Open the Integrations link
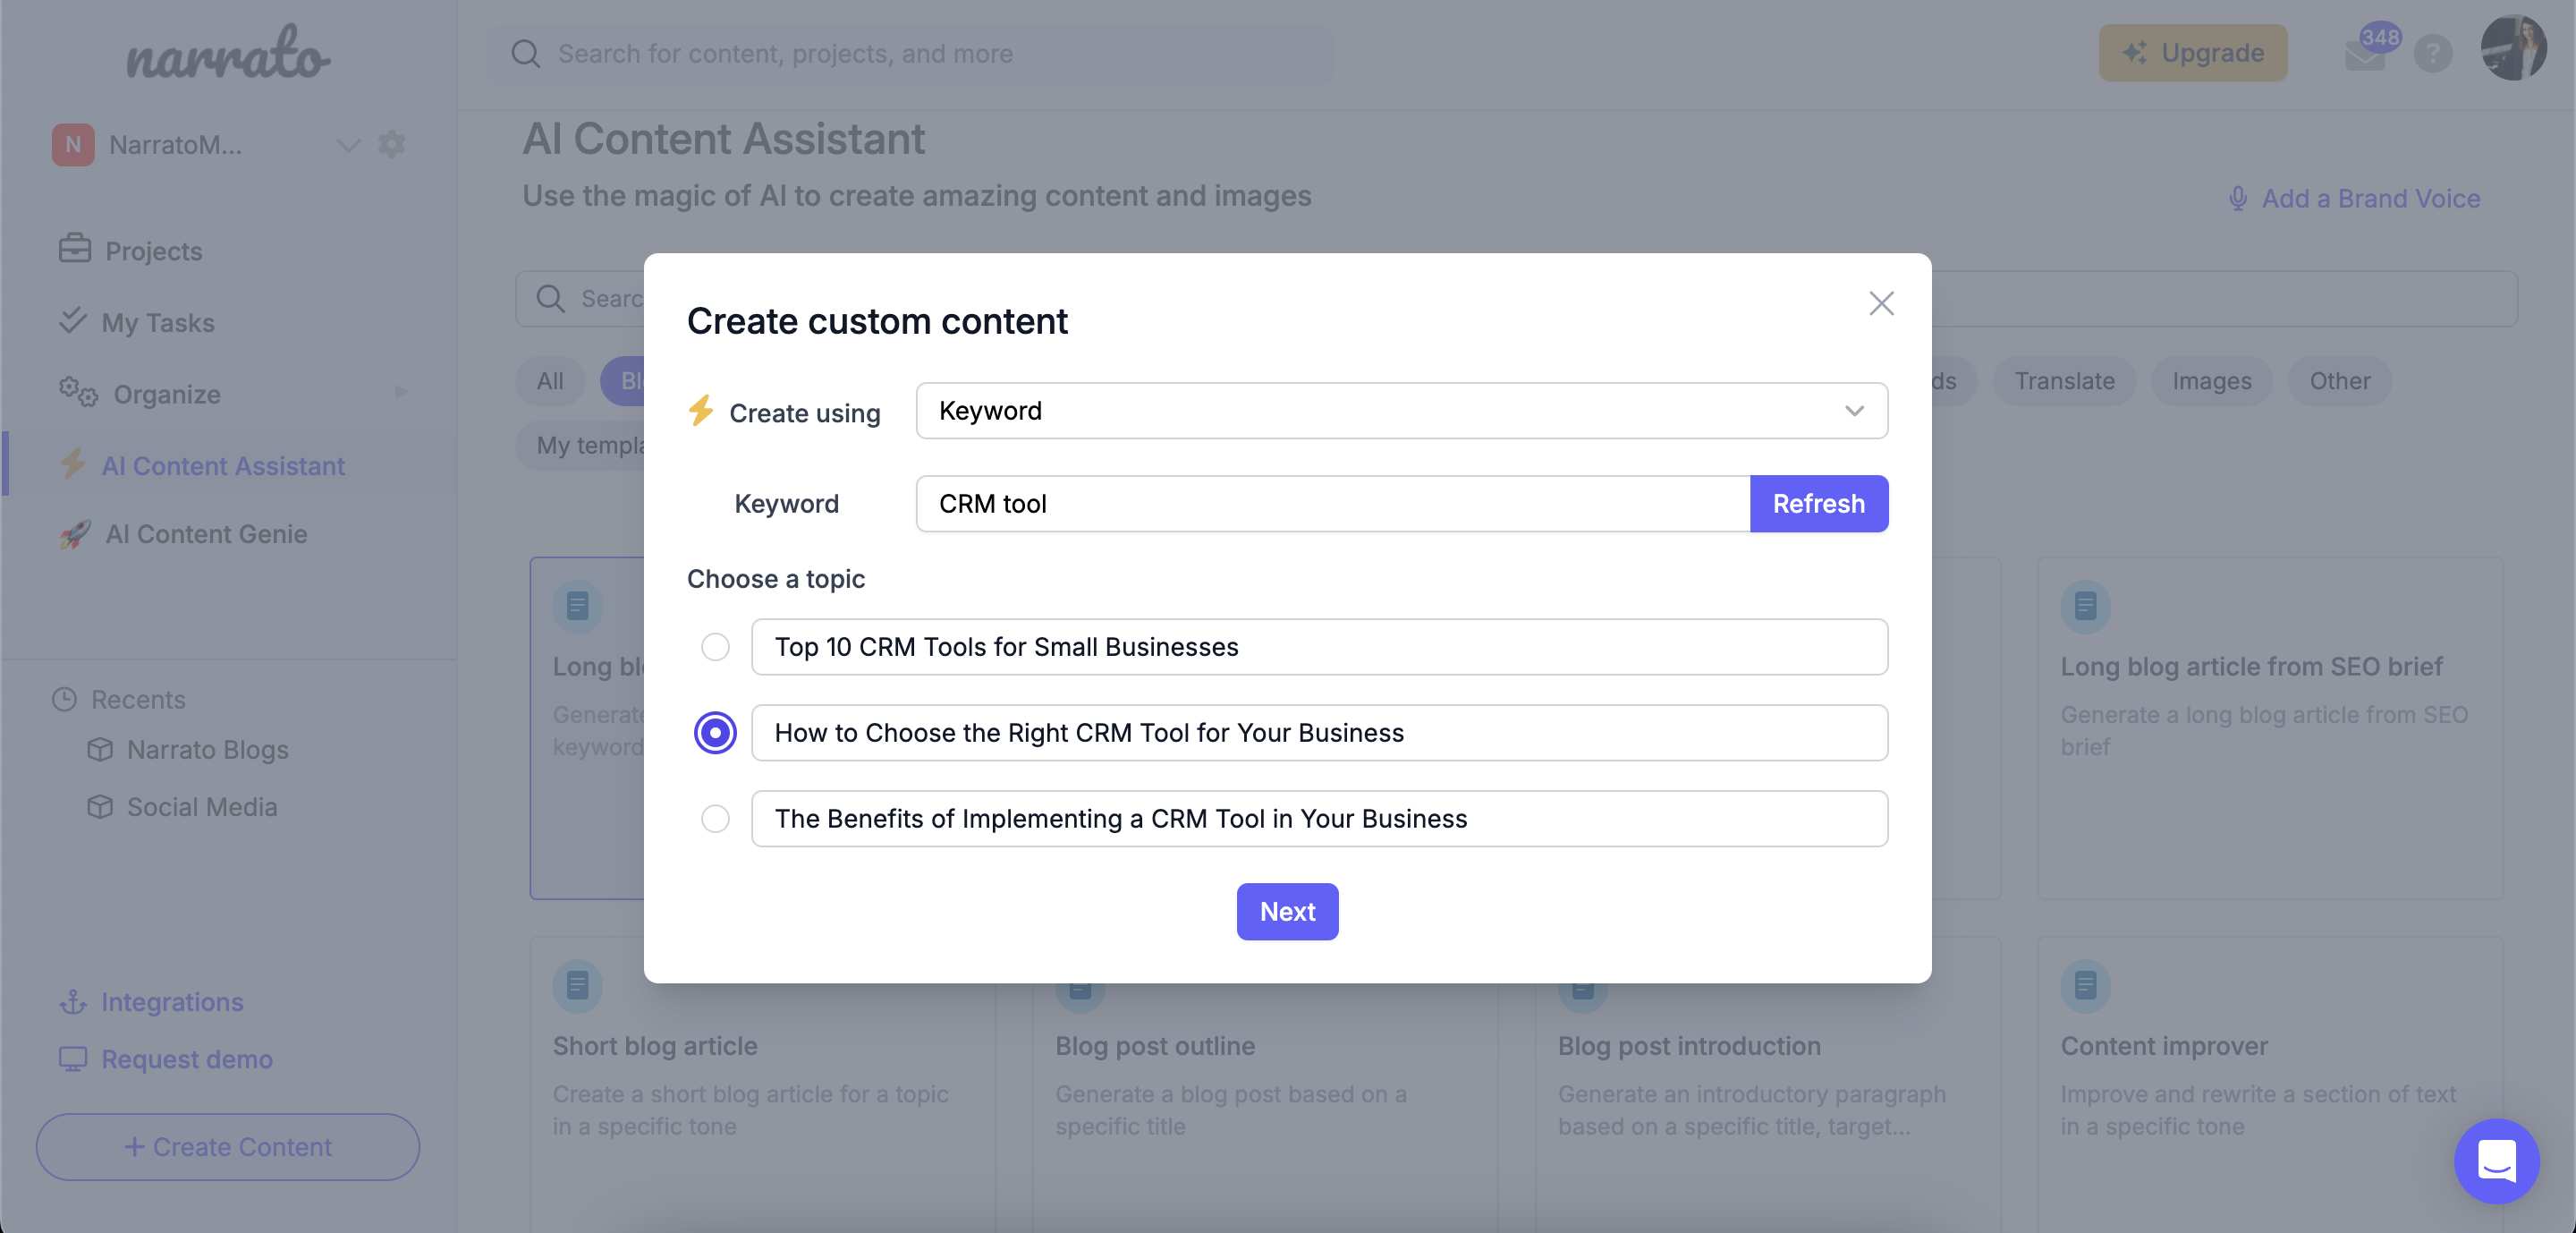2576x1233 pixels. coord(172,1001)
